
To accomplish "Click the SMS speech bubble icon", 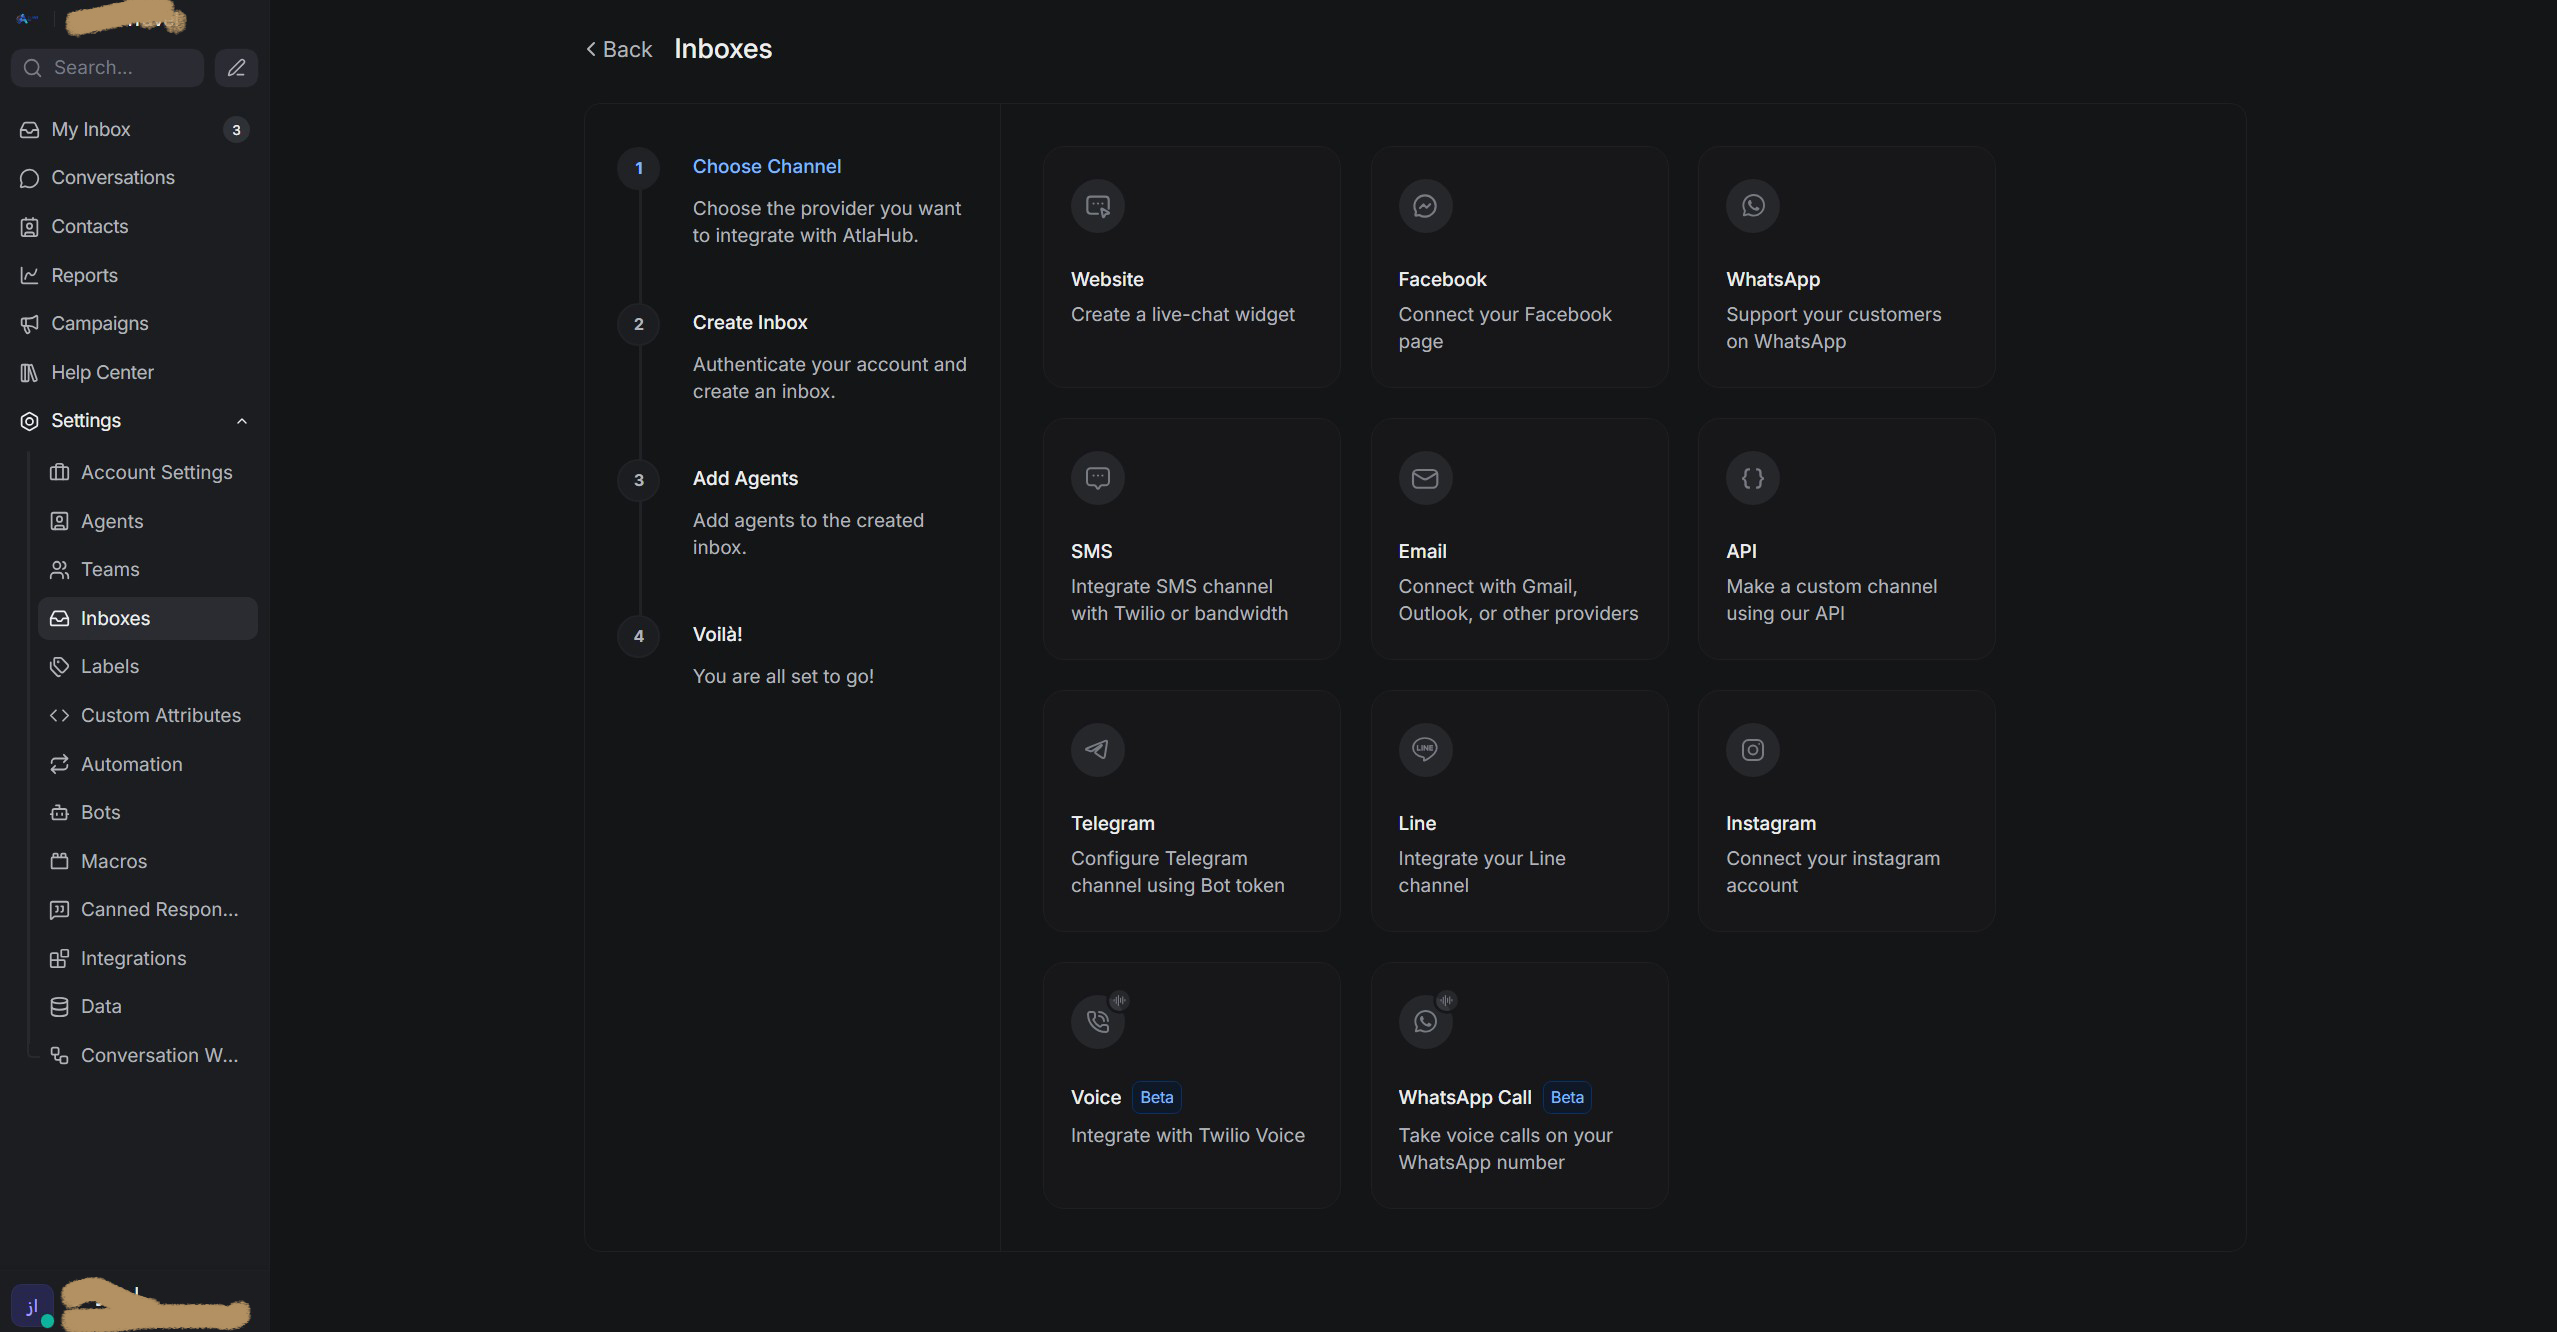I will point(1098,478).
